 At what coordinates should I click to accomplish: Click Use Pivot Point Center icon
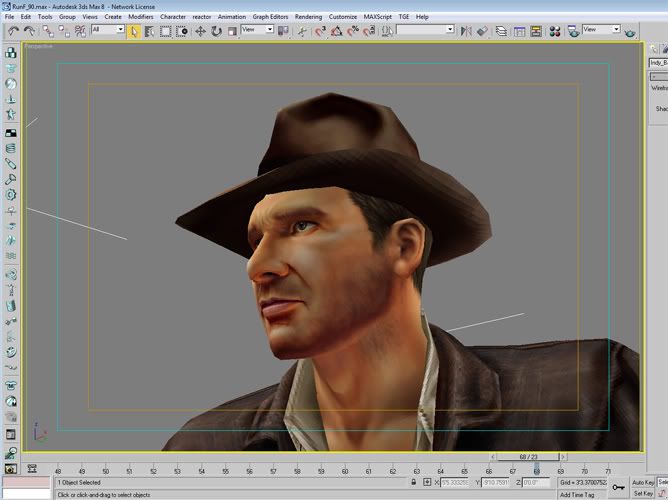[283, 31]
